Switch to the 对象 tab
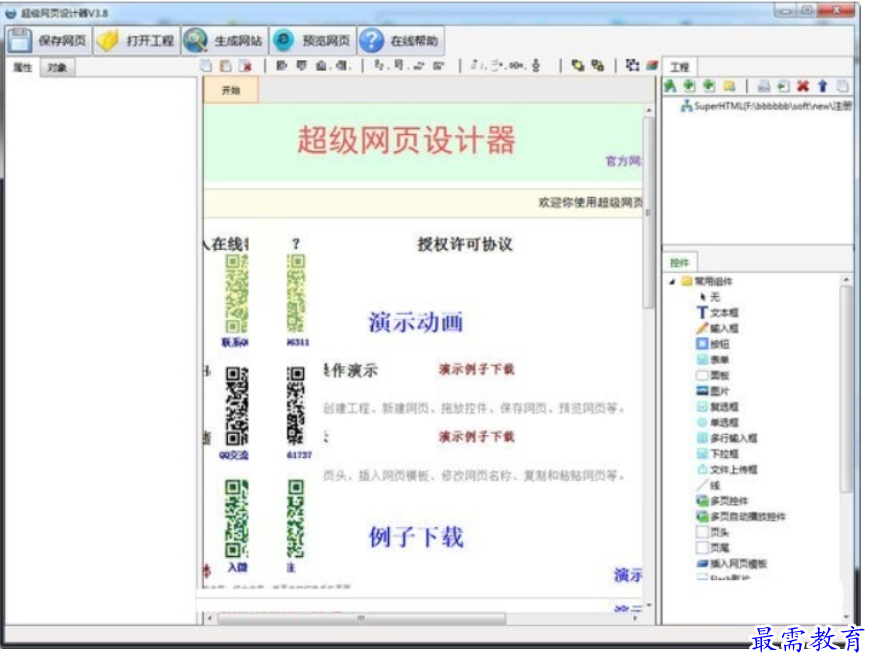 57,67
